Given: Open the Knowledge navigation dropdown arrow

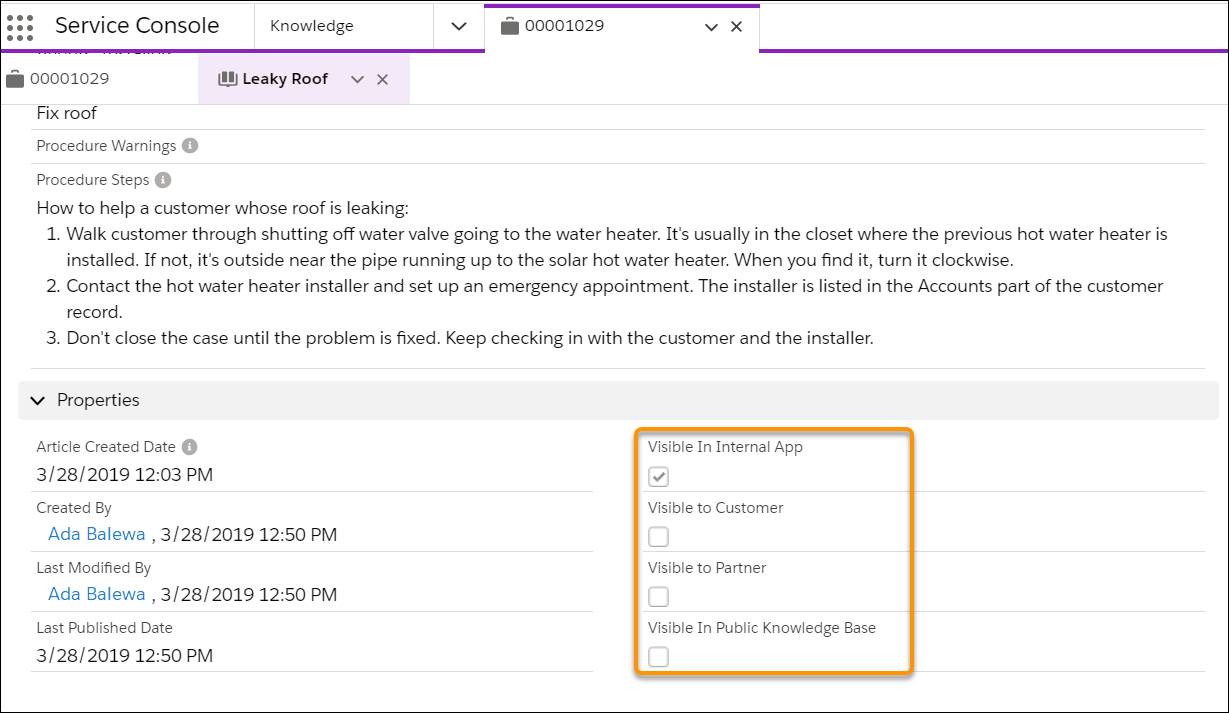Looking at the screenshot, I should coord(459,26).
